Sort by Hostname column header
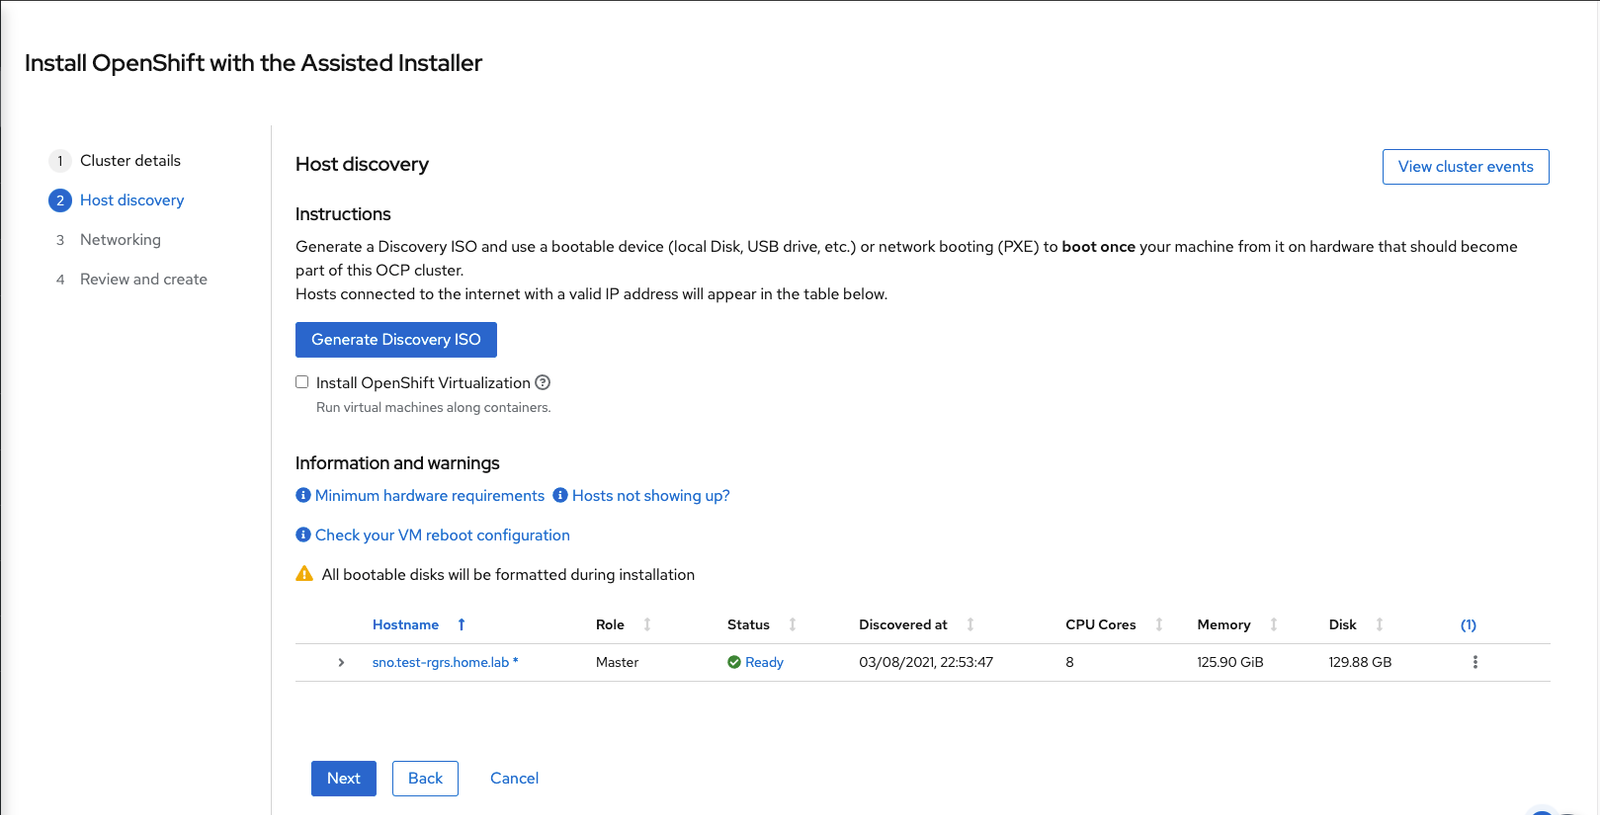Image resolution: width=1600 pixels, height=815 pixels. [405, 624]
